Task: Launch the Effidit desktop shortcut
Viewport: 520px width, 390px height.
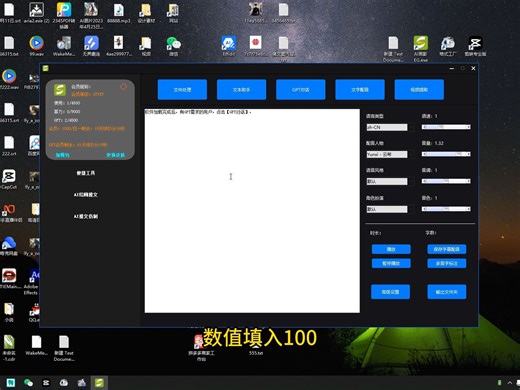Action: coord(229,46)
